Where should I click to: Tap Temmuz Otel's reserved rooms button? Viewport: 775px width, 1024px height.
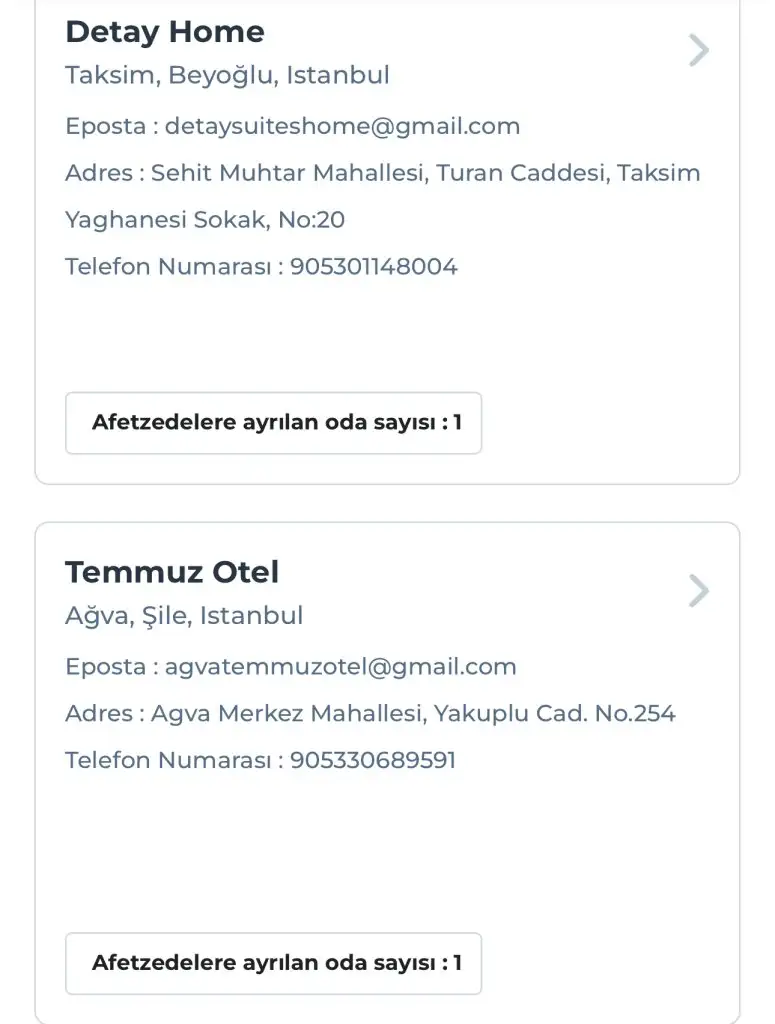pyautogui.click(x=273, y=964)
